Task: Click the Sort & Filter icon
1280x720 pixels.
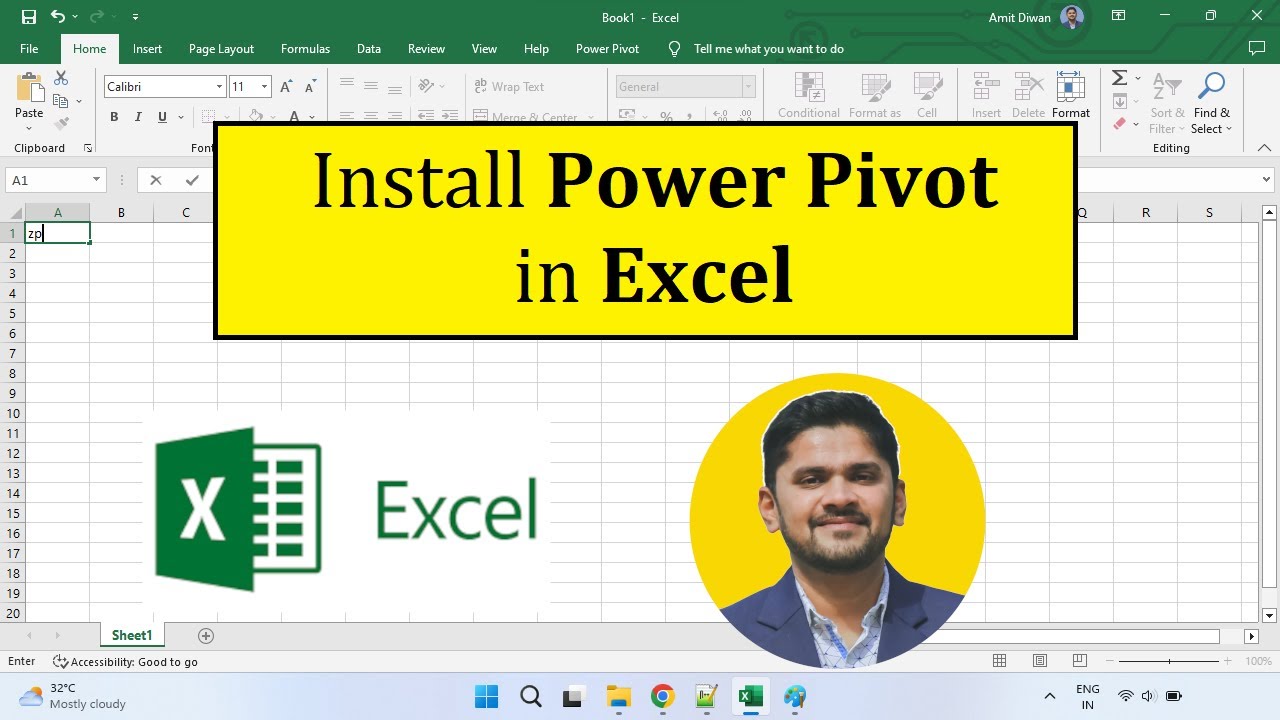Action: click(1166, 88)
